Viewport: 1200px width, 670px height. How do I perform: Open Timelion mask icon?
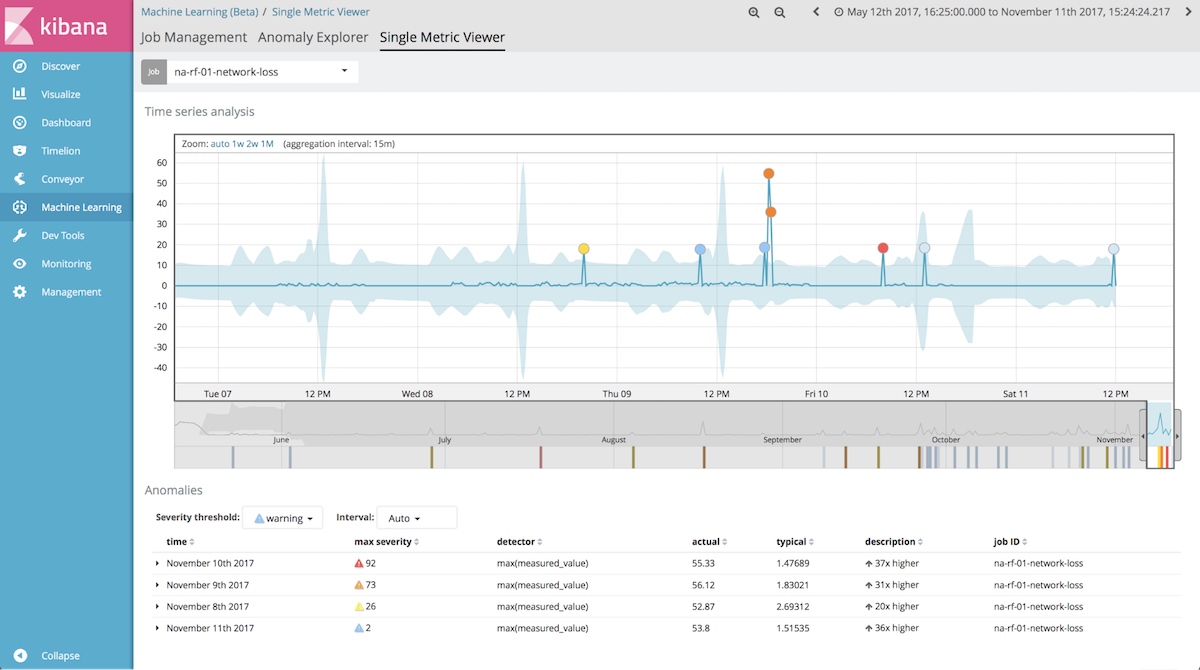click(x=19, y=151)
